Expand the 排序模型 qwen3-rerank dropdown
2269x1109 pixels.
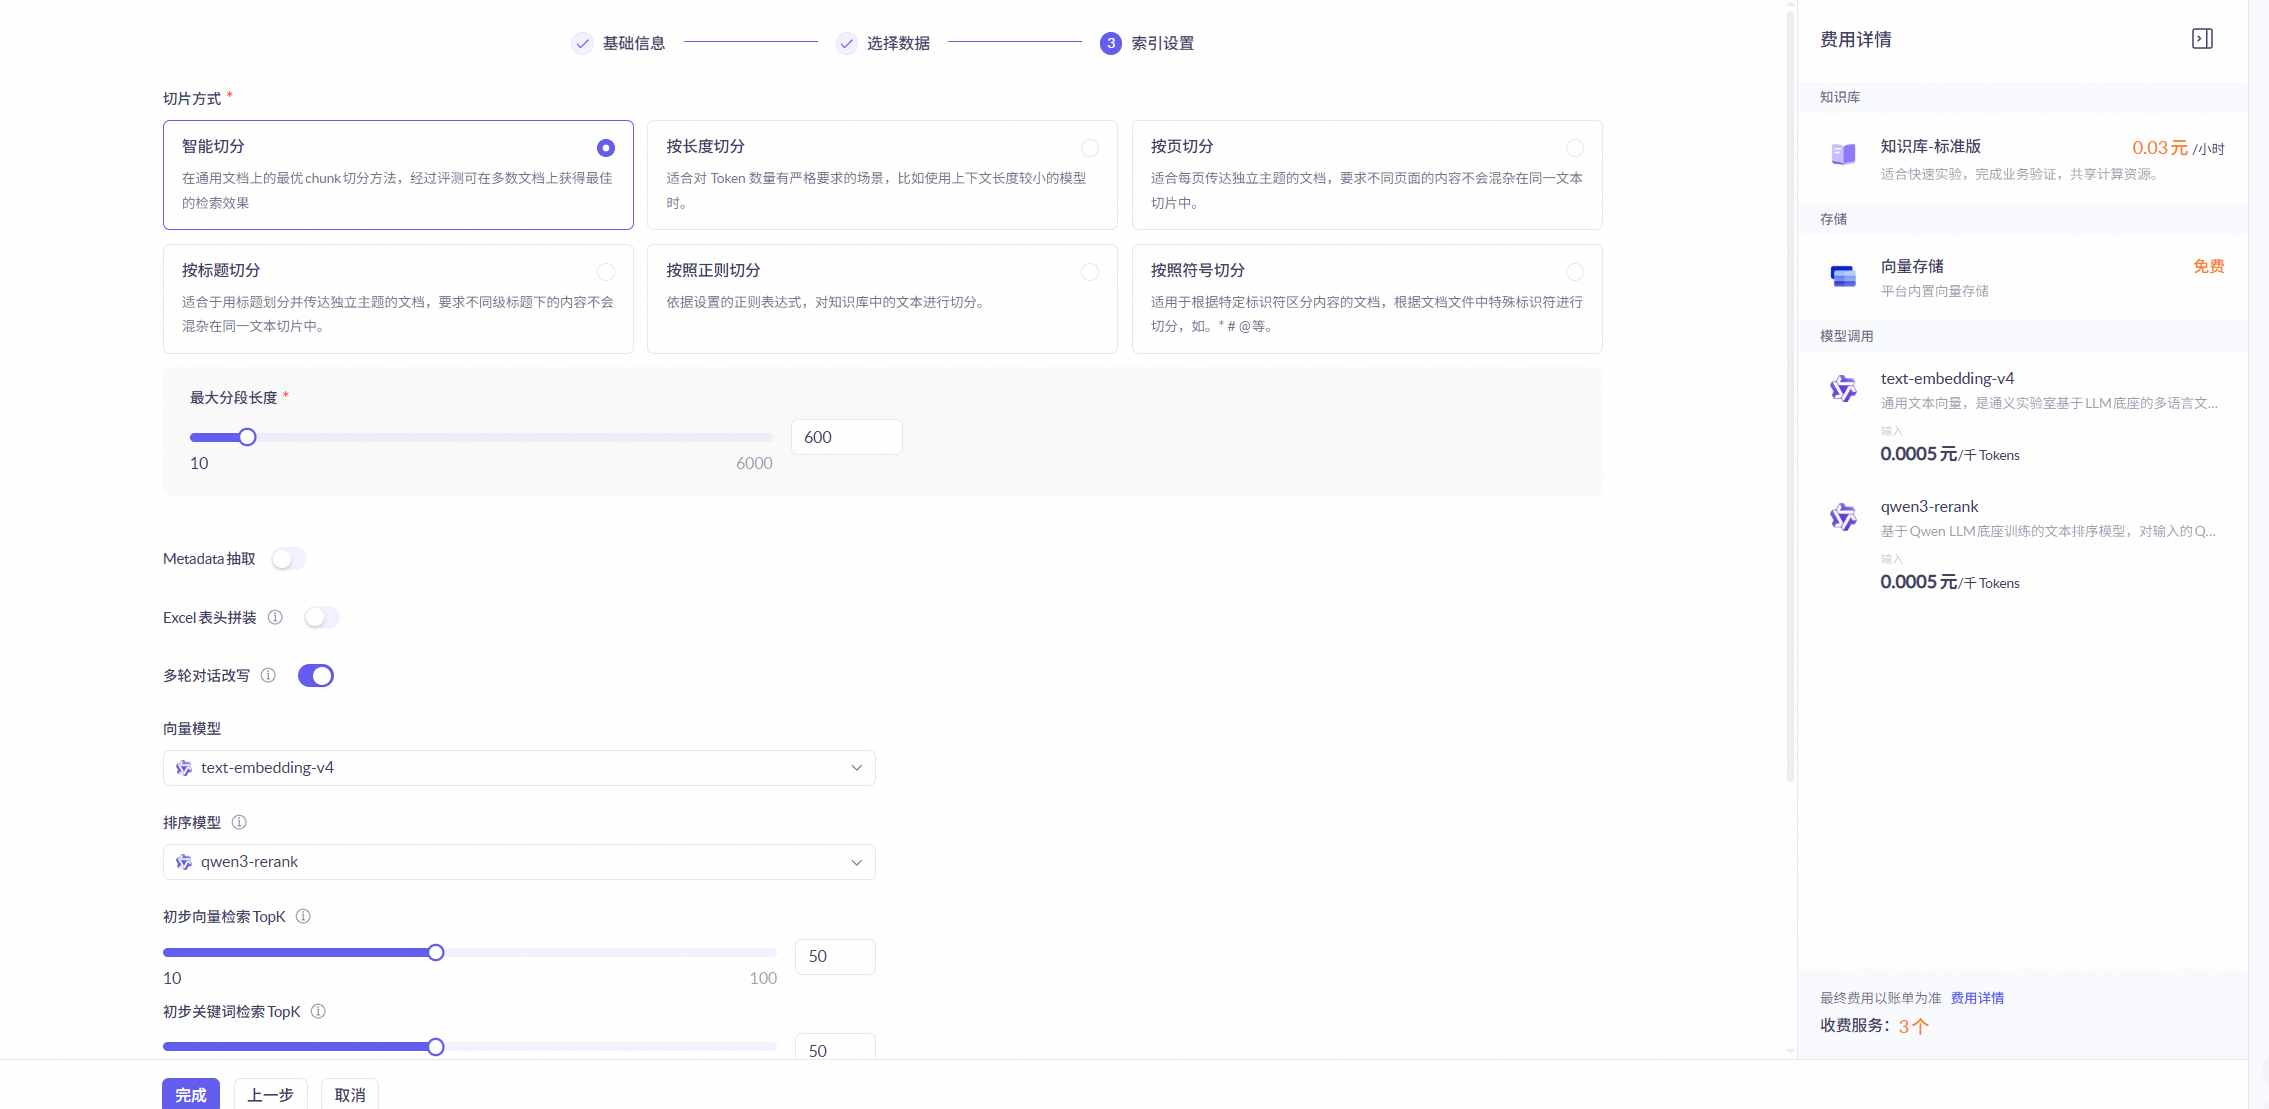519,862
